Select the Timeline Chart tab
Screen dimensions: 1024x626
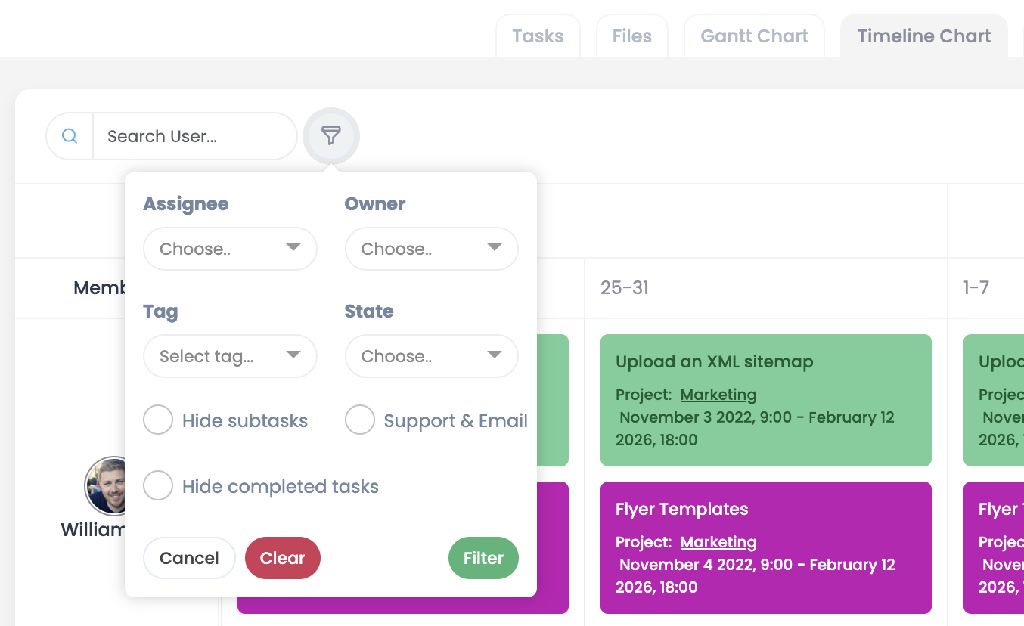923,36
